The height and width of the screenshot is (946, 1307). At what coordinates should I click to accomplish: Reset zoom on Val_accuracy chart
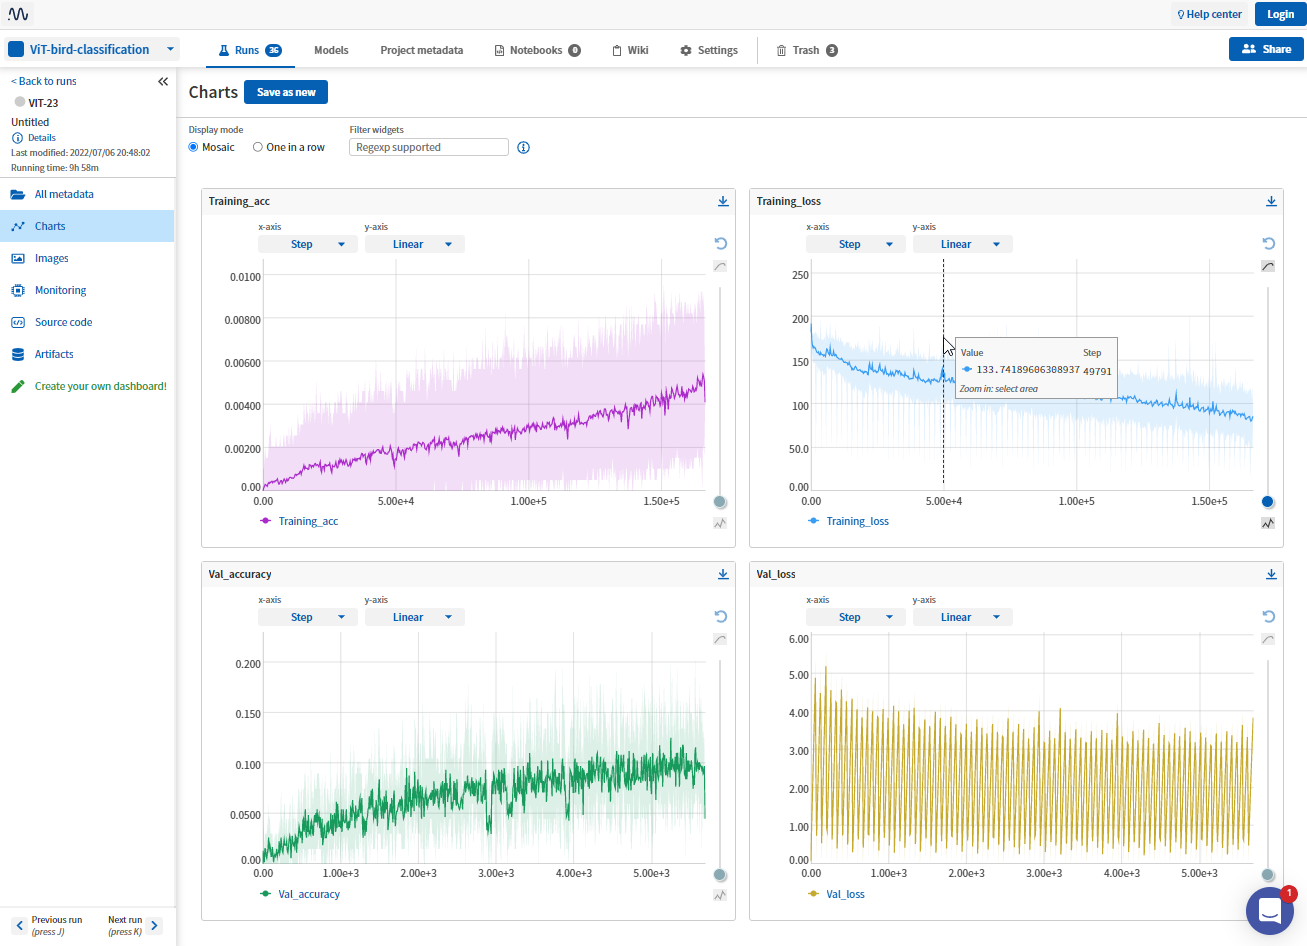[720, 616]
